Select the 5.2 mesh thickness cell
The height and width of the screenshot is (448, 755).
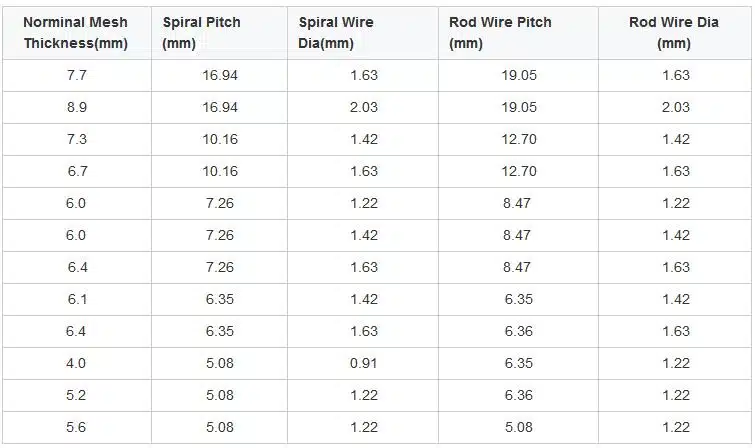(77, 395)
